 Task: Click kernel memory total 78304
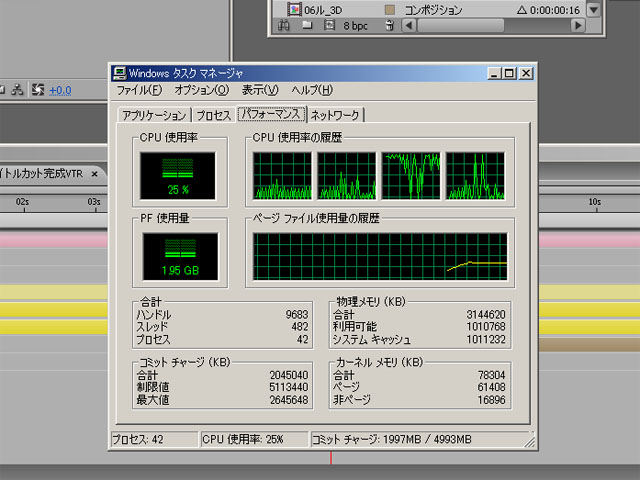[491, 375]
